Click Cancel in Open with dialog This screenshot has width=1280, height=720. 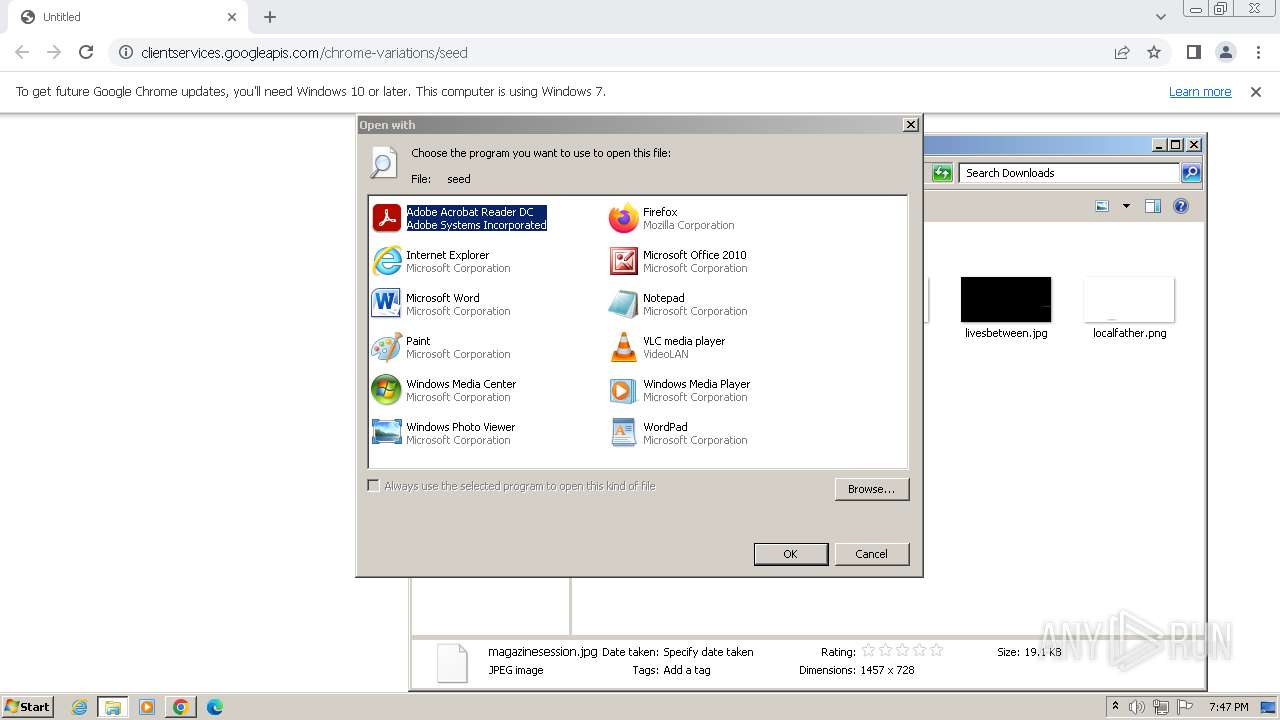click(871, 554)
